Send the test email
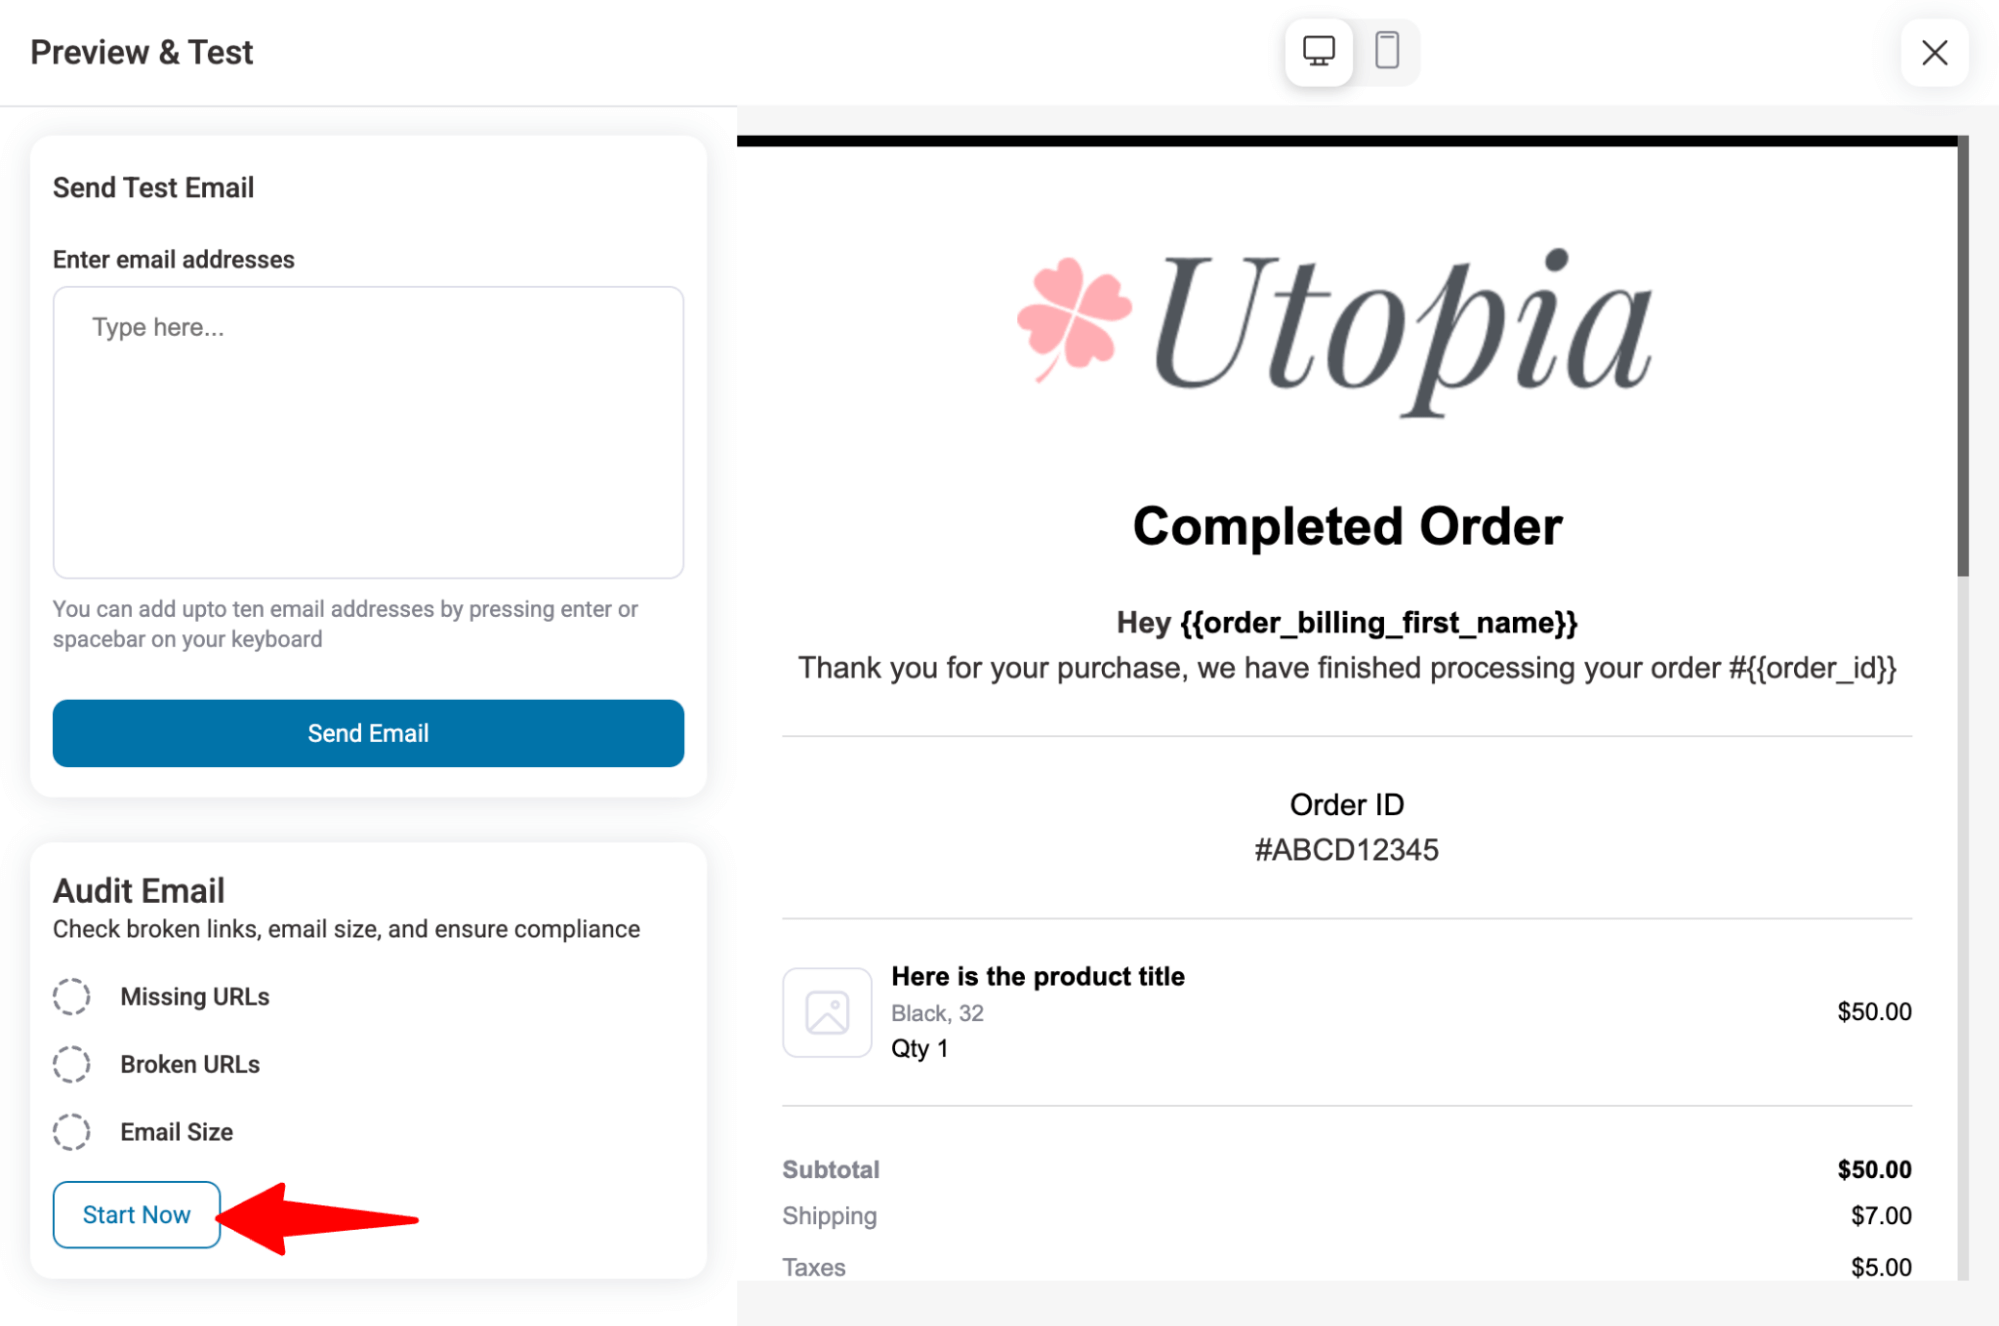 [368, 733]
